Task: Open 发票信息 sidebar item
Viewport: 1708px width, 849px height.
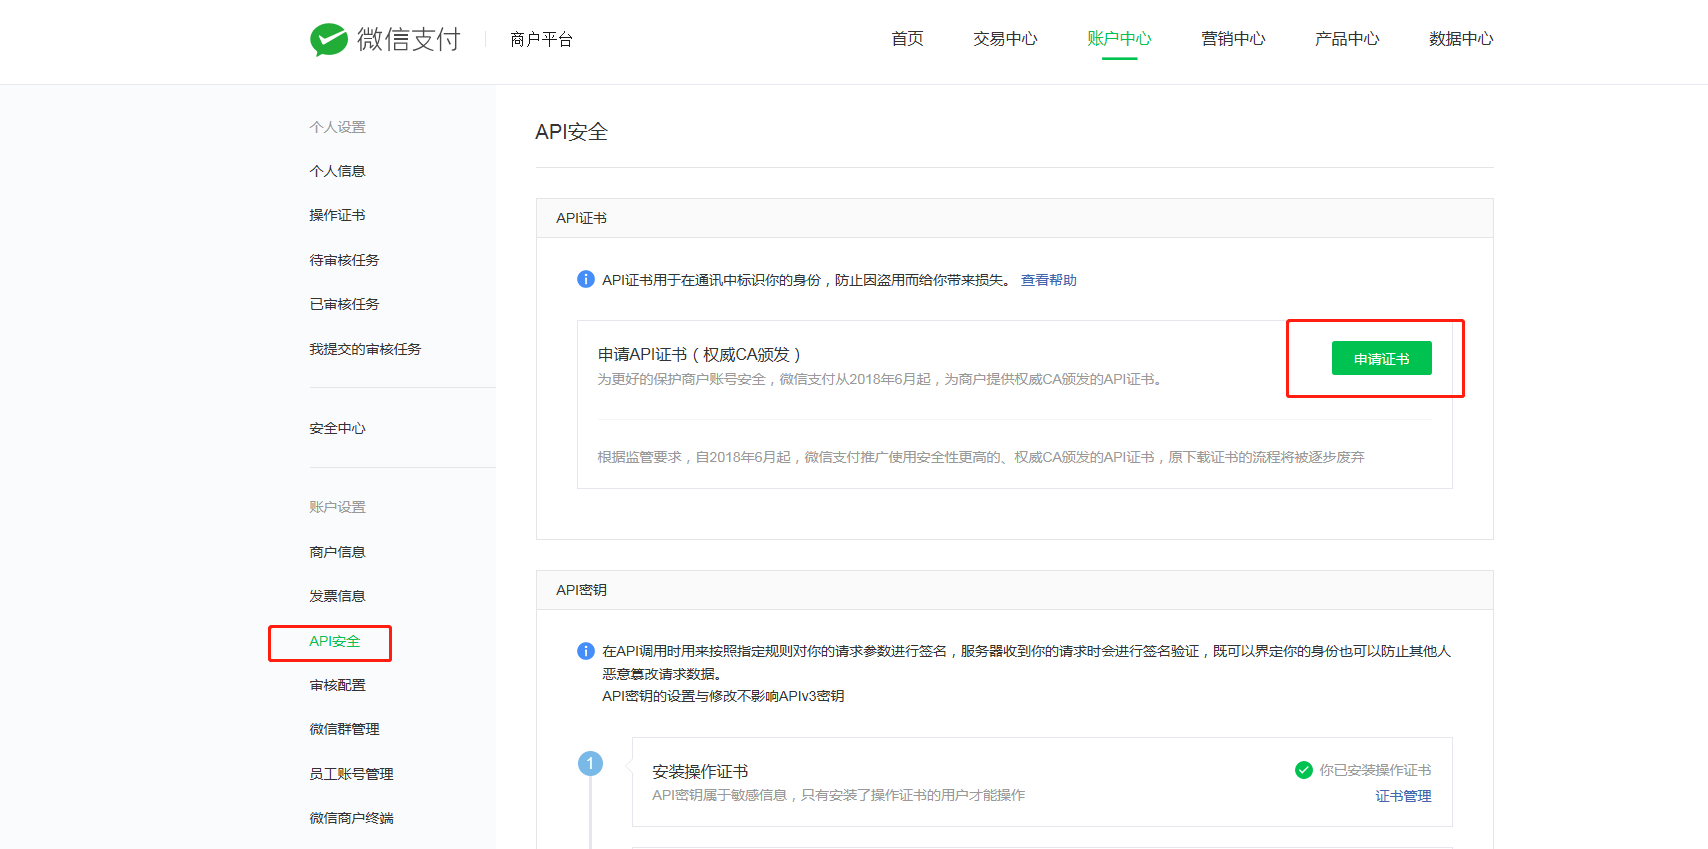Action: 338,596
